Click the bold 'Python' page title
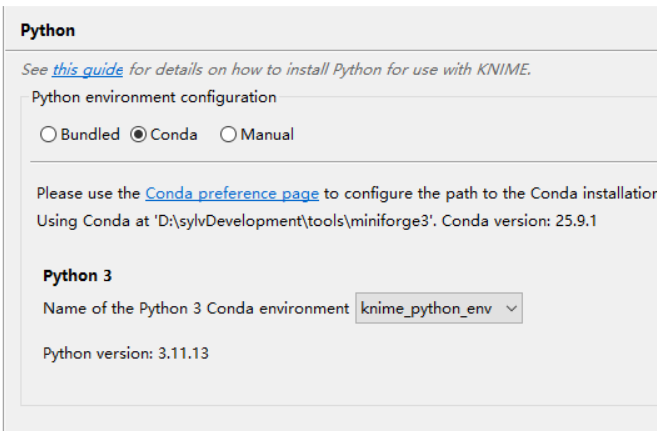 pos(47,30)
